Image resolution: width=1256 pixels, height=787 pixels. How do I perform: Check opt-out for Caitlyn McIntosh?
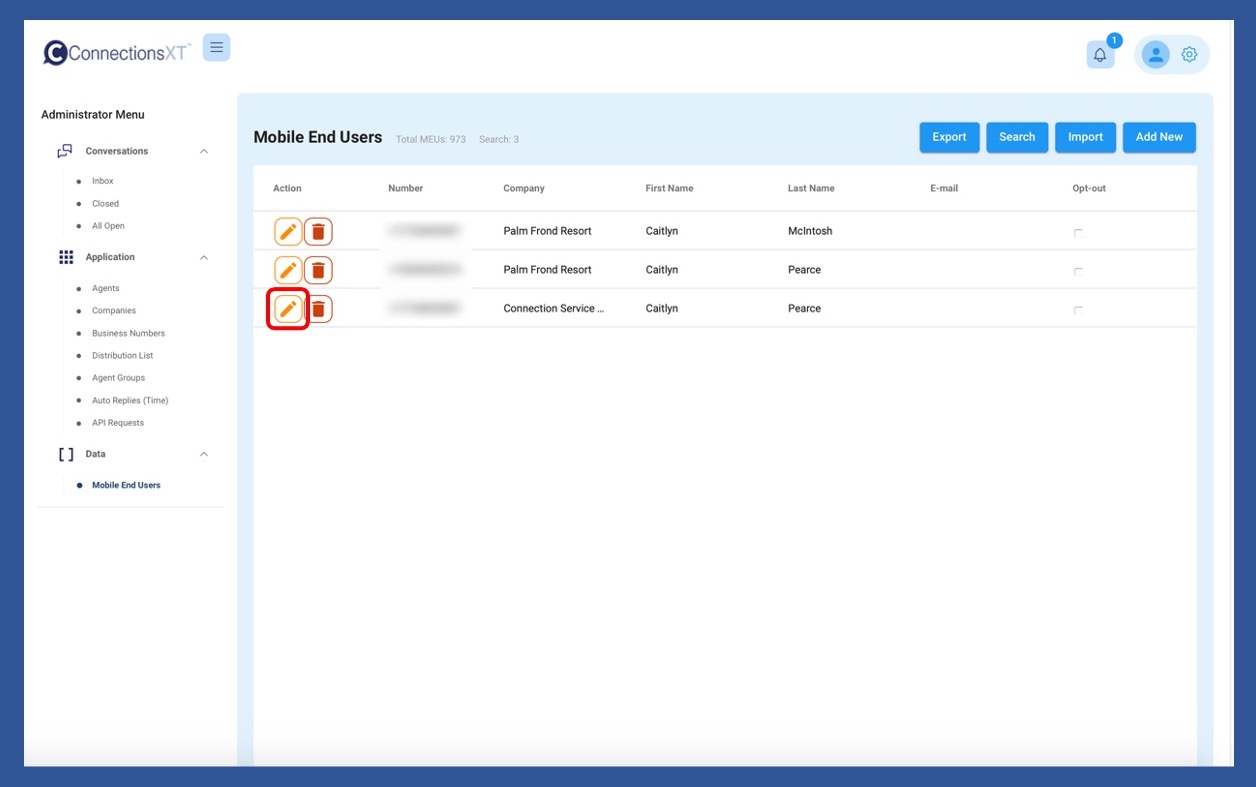[x=1078, y=233]
